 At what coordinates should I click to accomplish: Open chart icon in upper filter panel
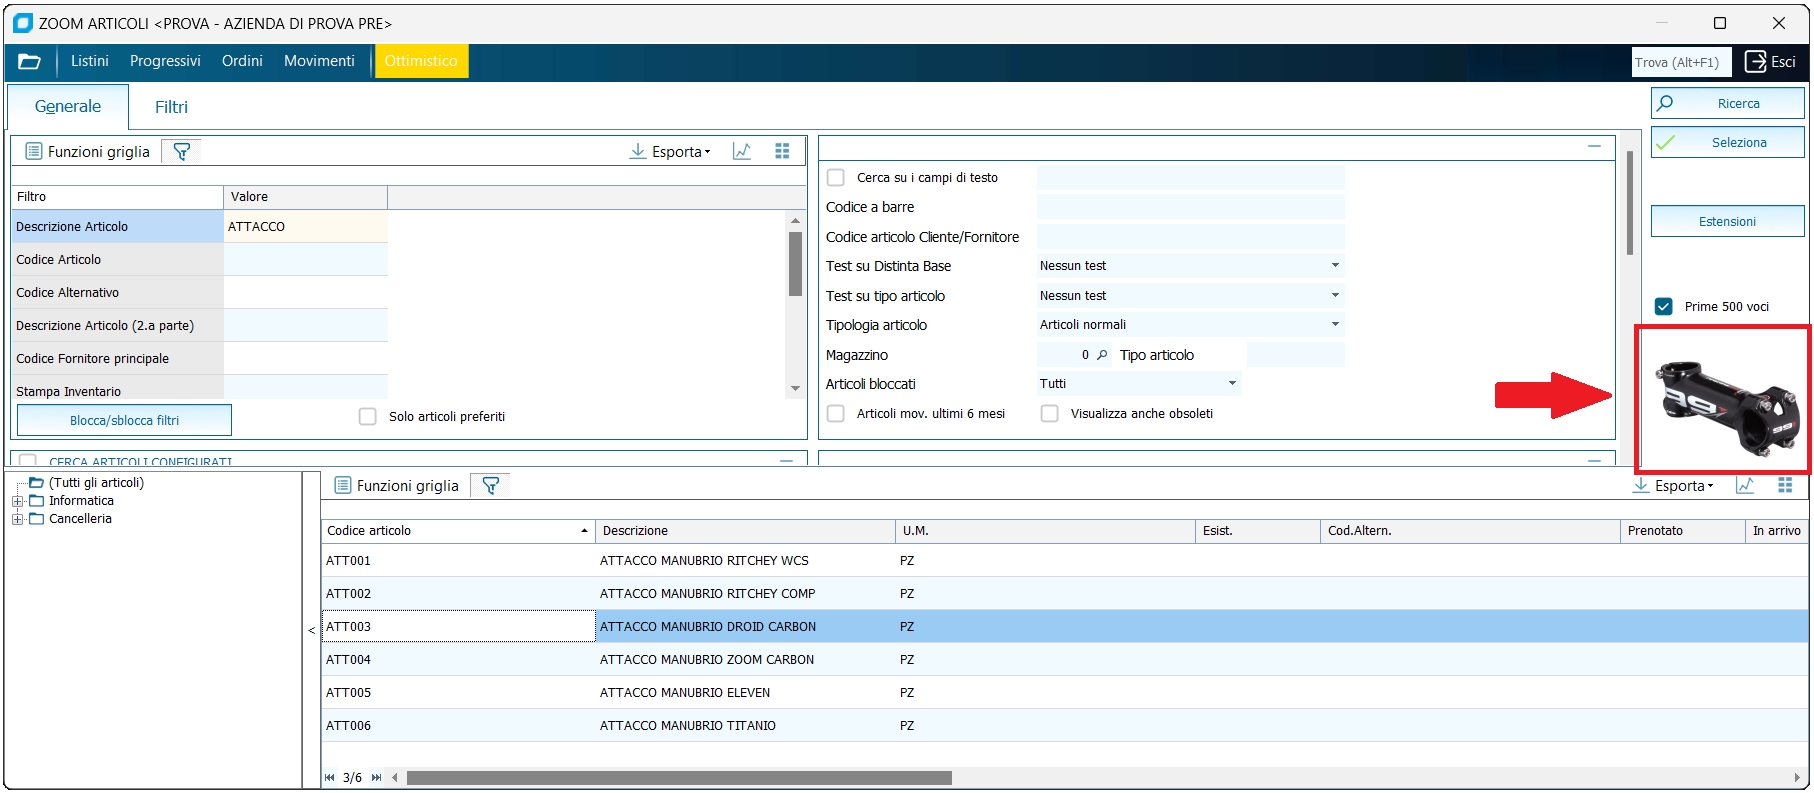[742, 152]
